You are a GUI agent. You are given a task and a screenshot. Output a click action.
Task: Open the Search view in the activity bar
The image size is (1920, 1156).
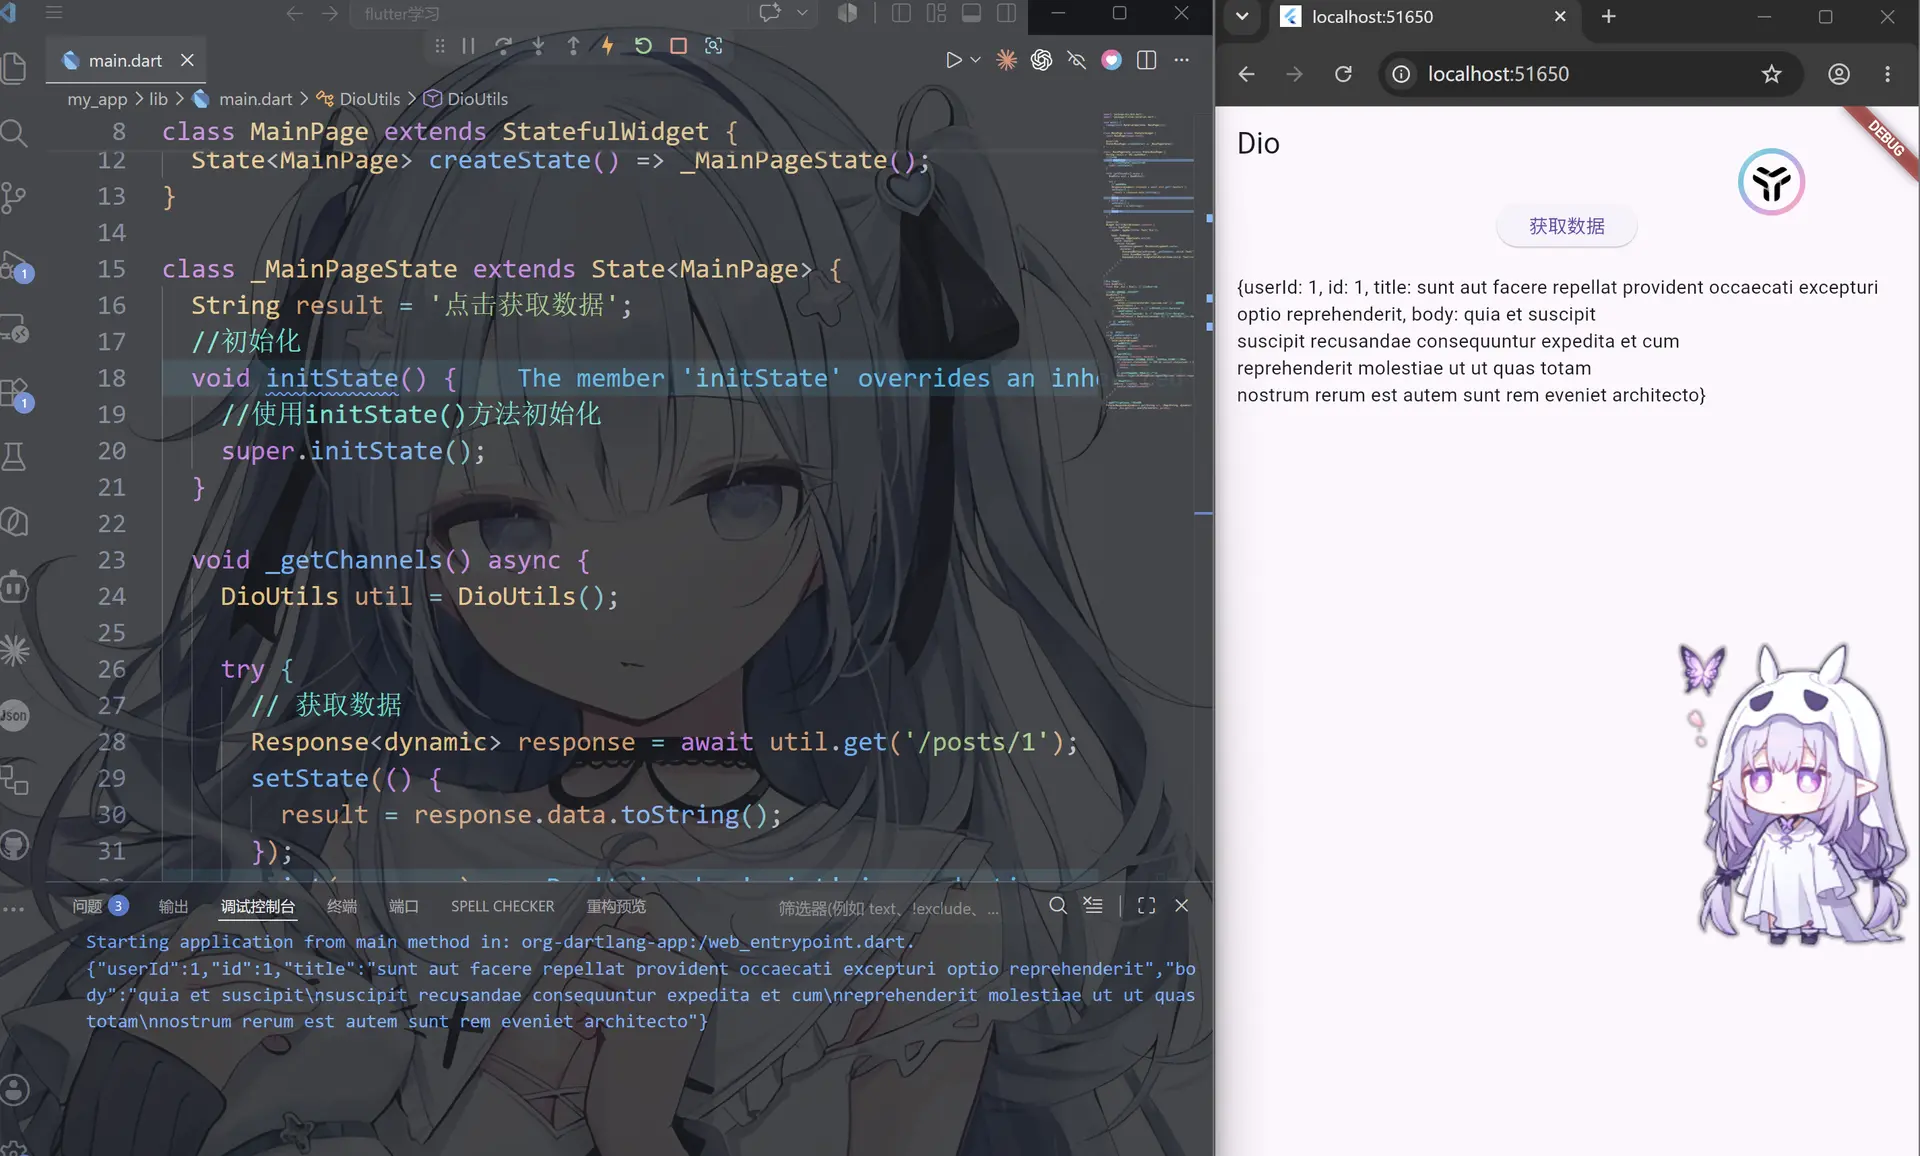tap(14, 133)
